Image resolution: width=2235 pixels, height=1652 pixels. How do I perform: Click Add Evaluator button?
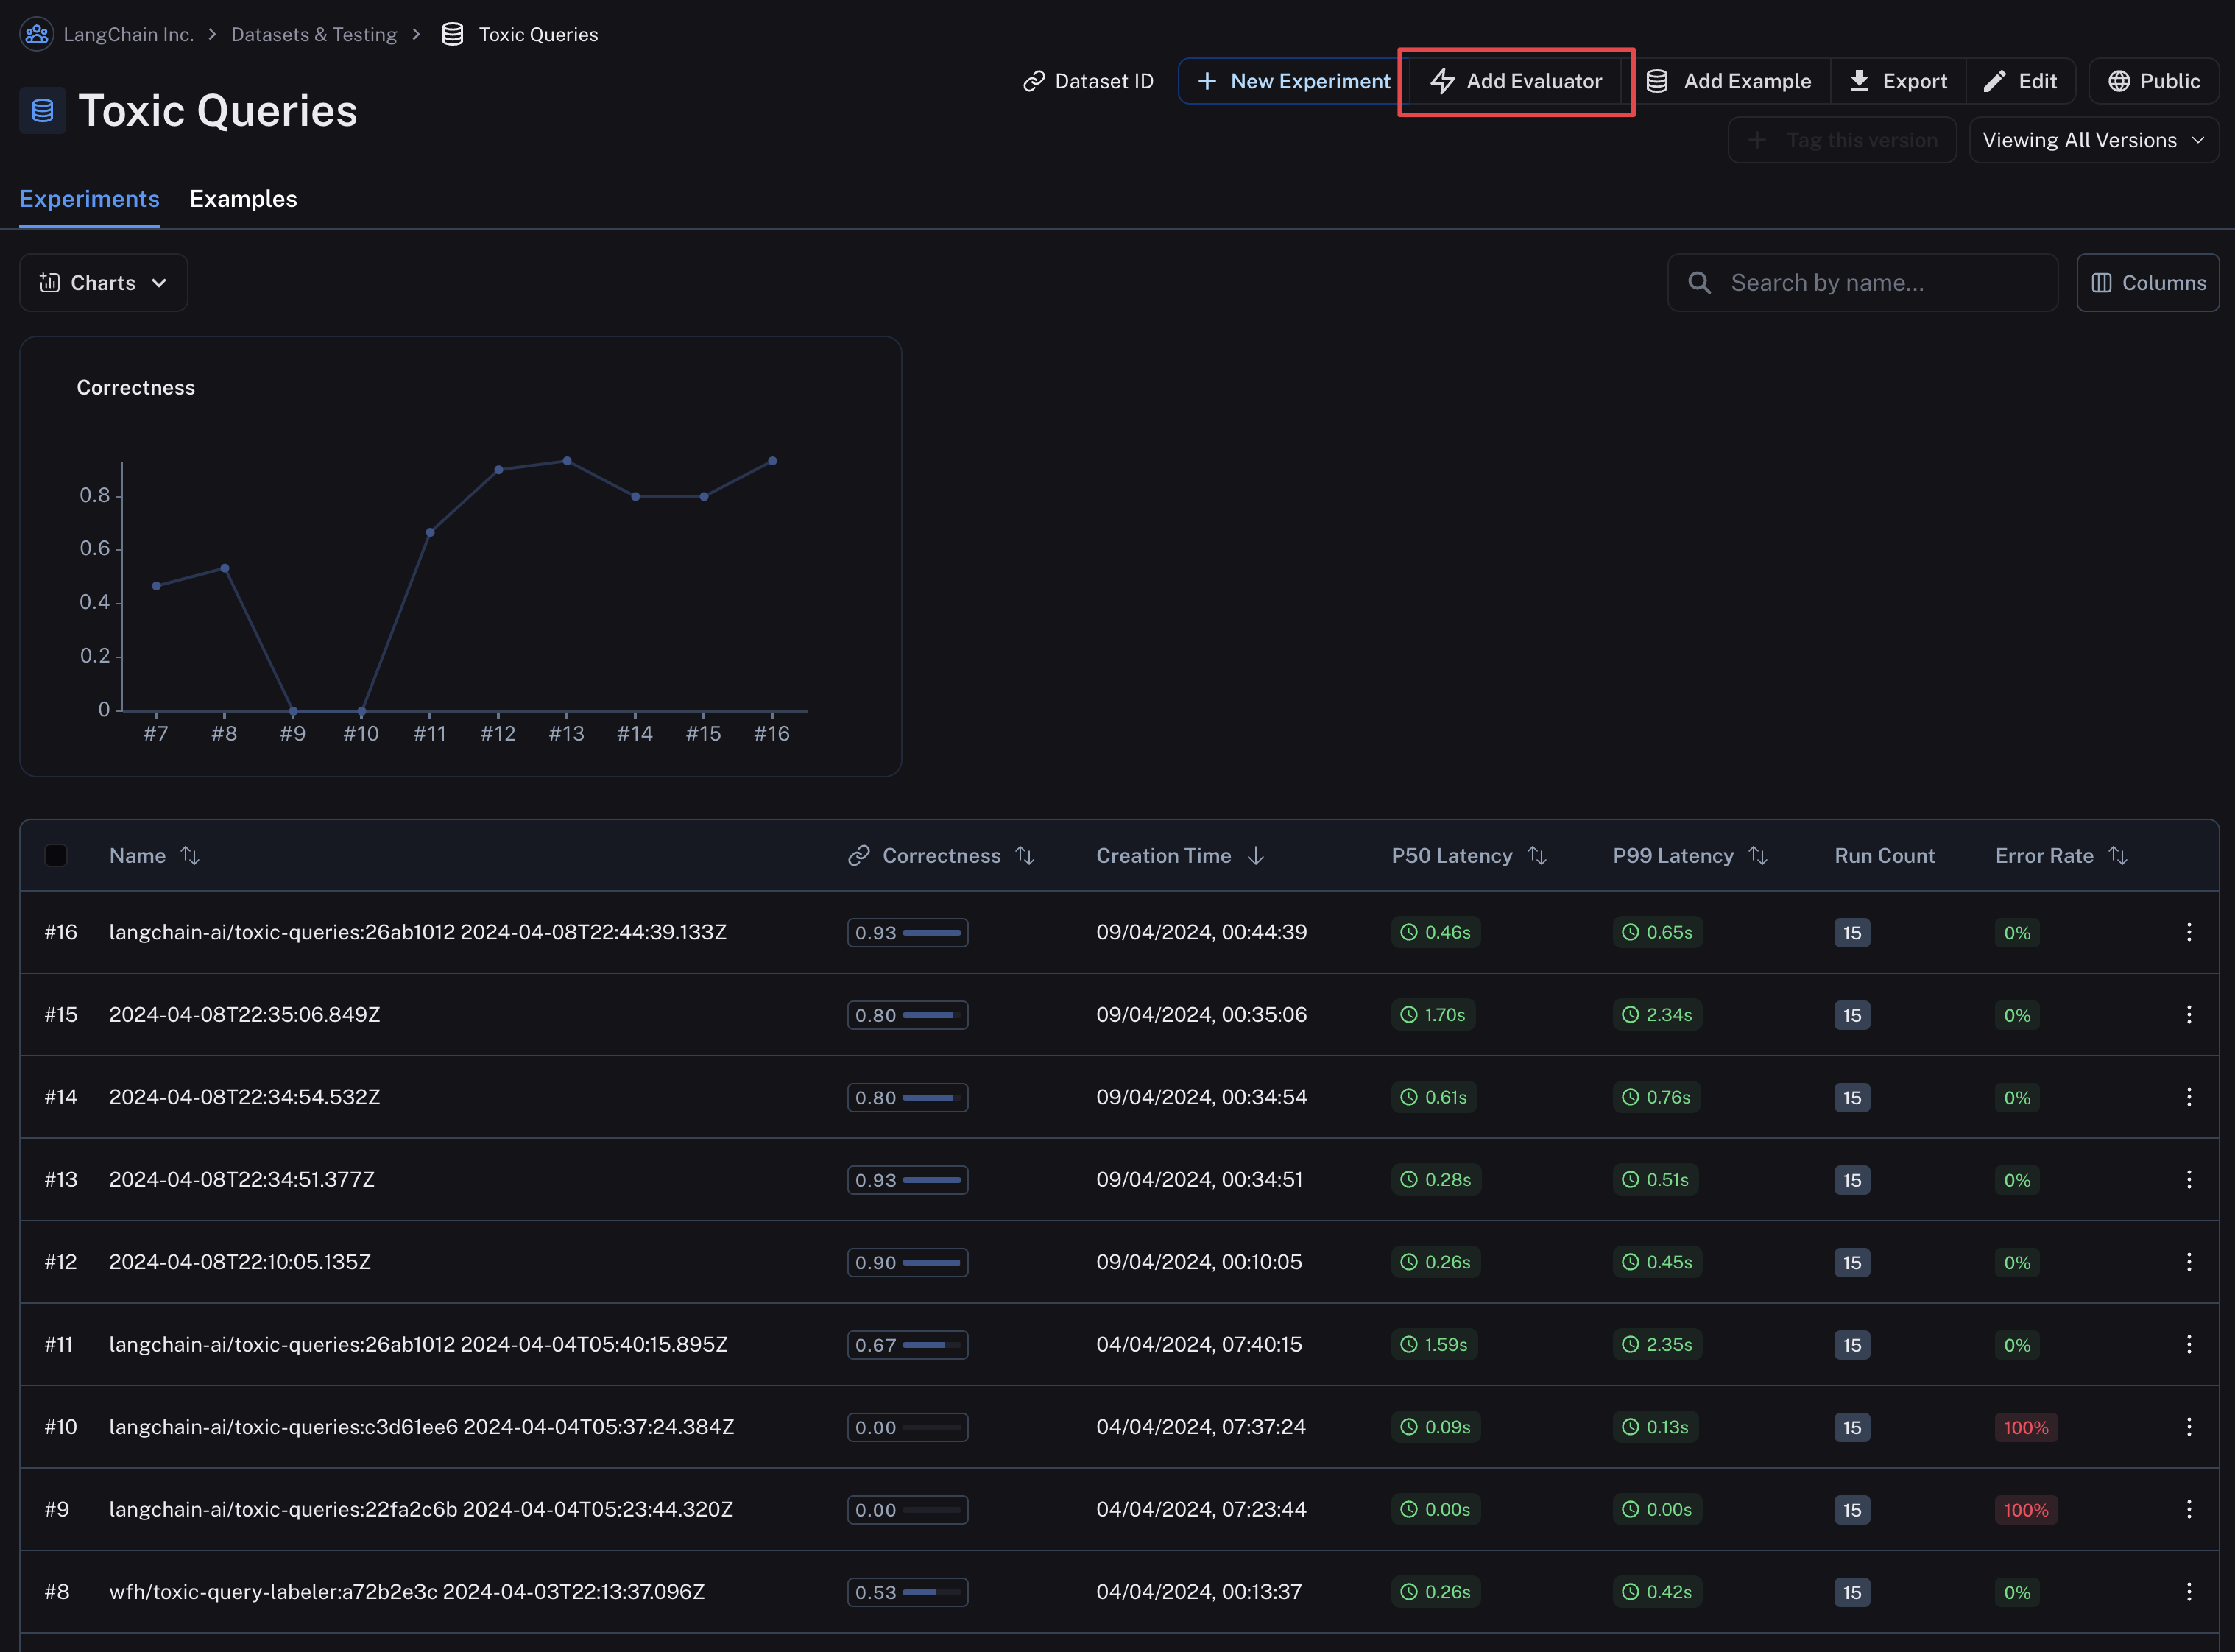(x=1516, y=81)
